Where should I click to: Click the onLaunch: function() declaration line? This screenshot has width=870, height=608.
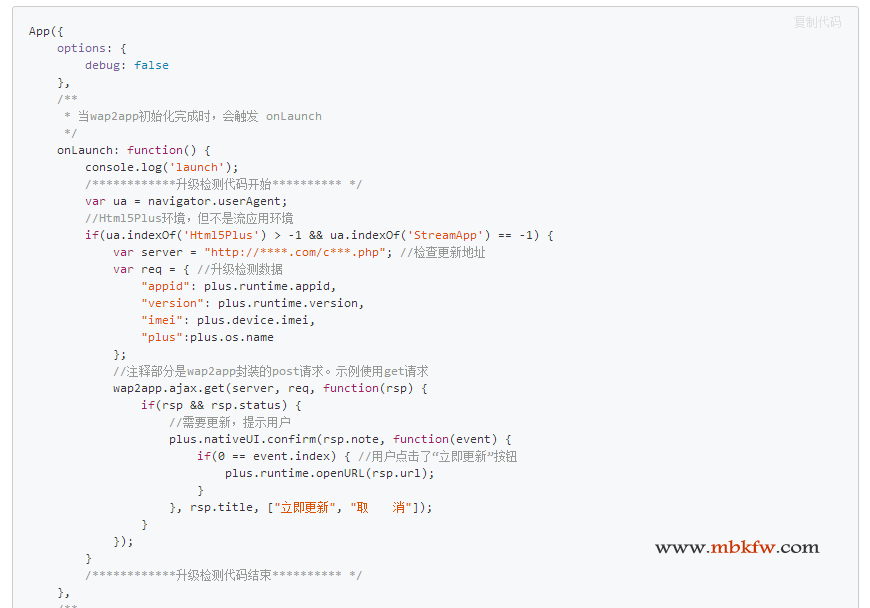point(133,150)
